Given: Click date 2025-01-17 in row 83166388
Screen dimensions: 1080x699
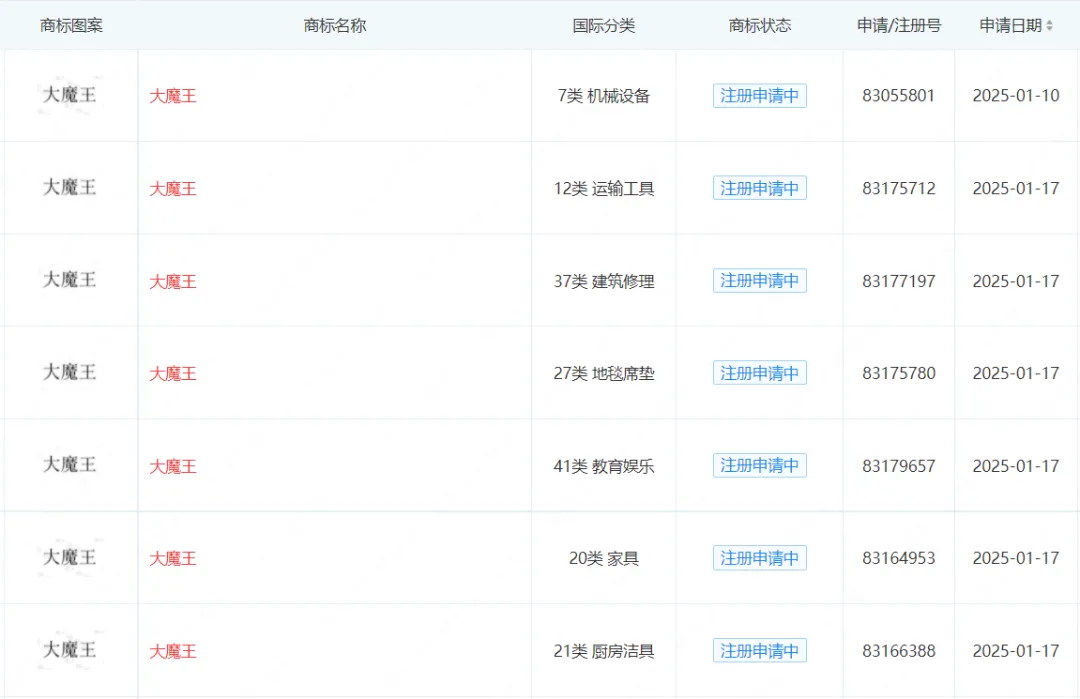Looking at the screenshot, I should coord(1016,651).
